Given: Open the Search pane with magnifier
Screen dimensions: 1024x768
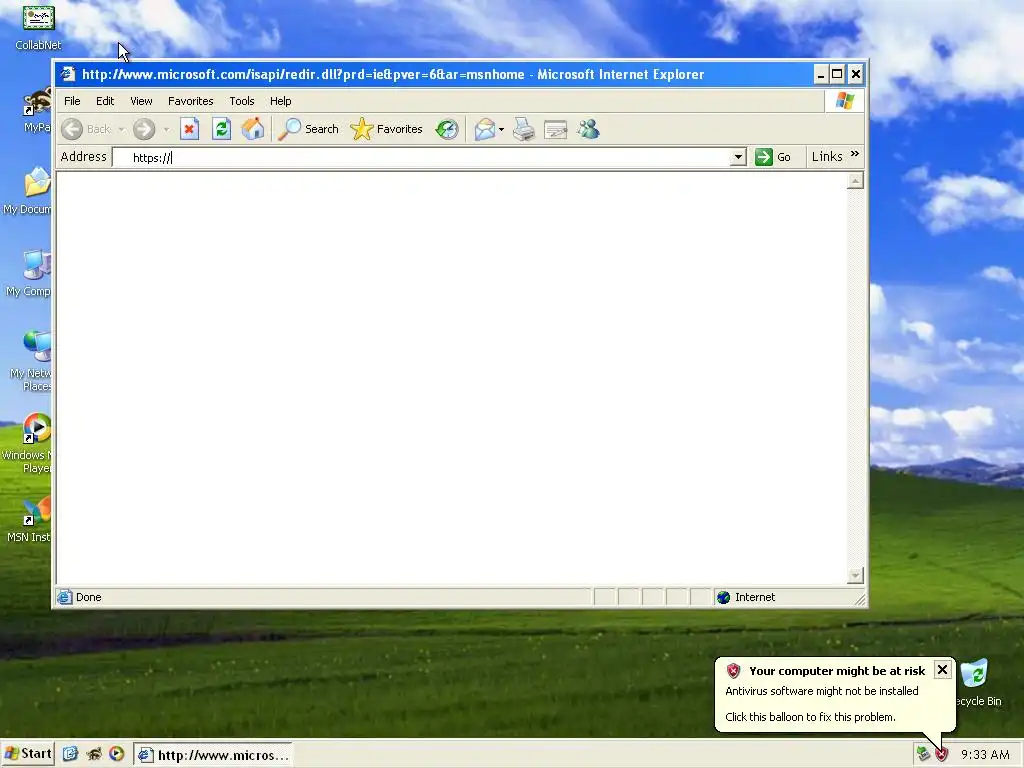Looking at the screenshot, I should point(308,129).
